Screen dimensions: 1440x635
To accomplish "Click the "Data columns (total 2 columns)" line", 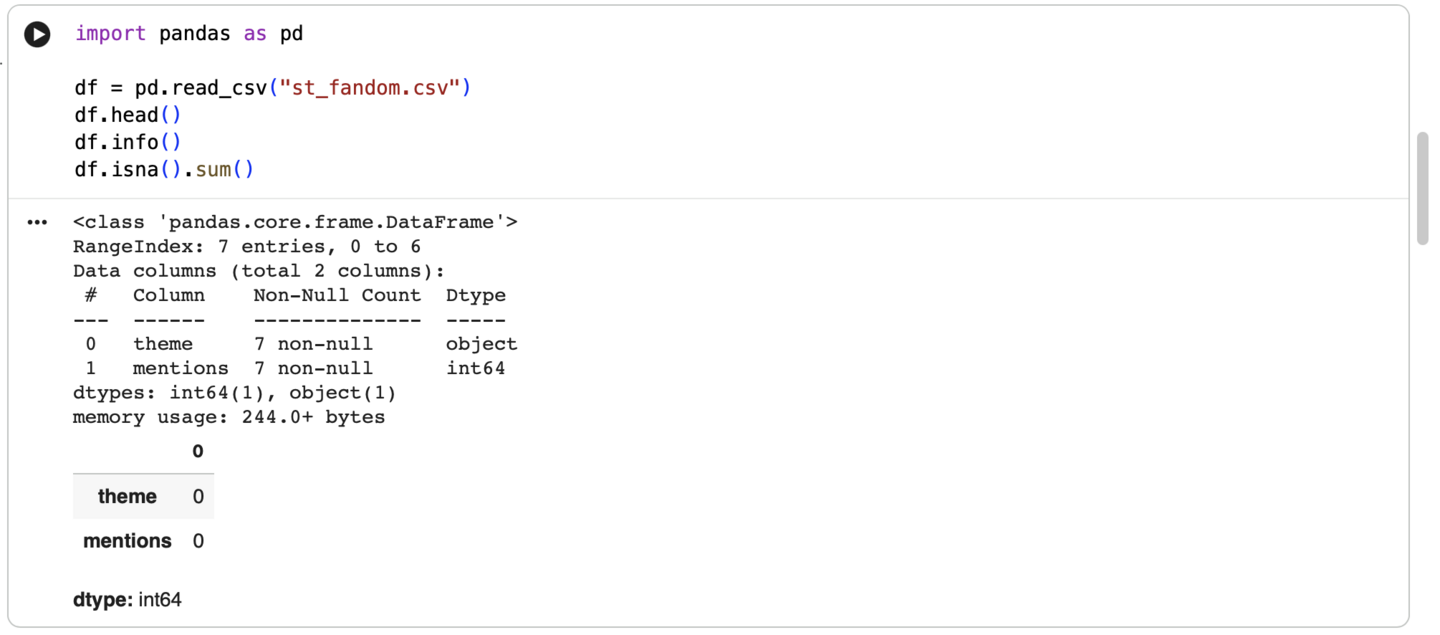I will (x=259, y=271).
